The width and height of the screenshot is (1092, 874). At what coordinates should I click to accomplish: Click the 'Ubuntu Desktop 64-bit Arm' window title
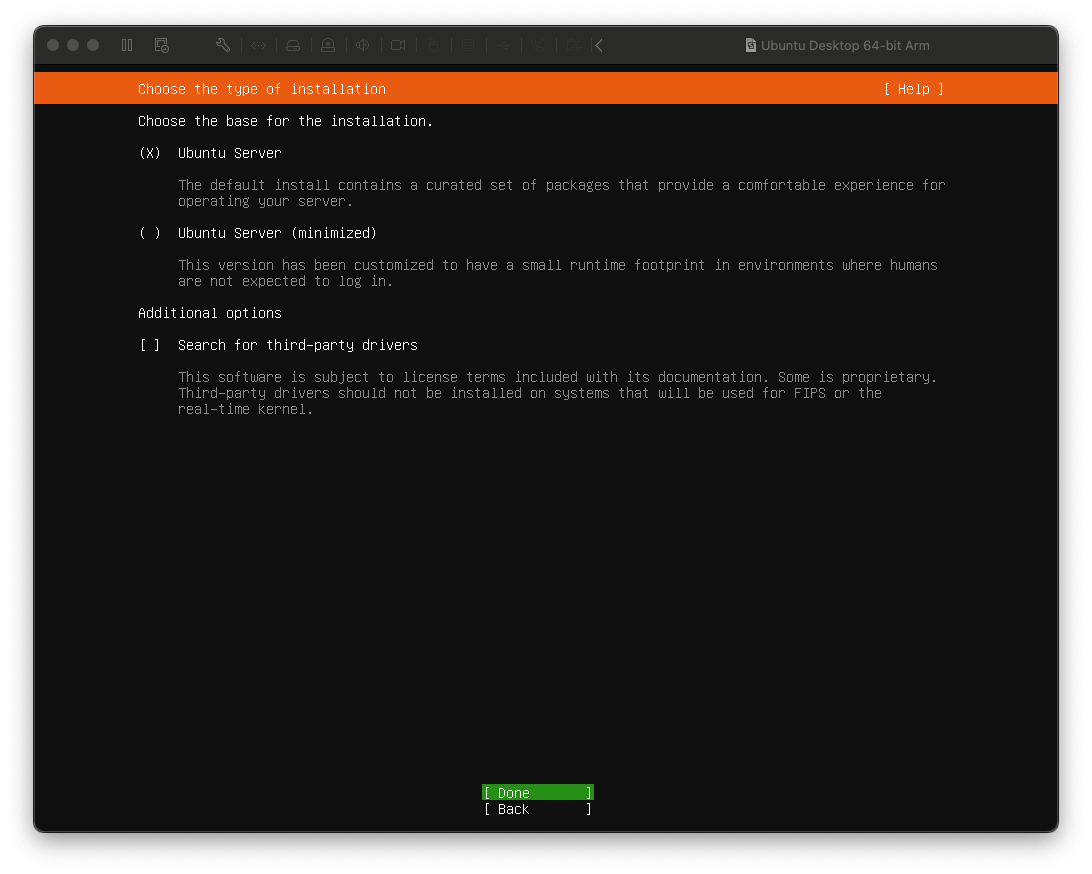(x=845, y=45)
